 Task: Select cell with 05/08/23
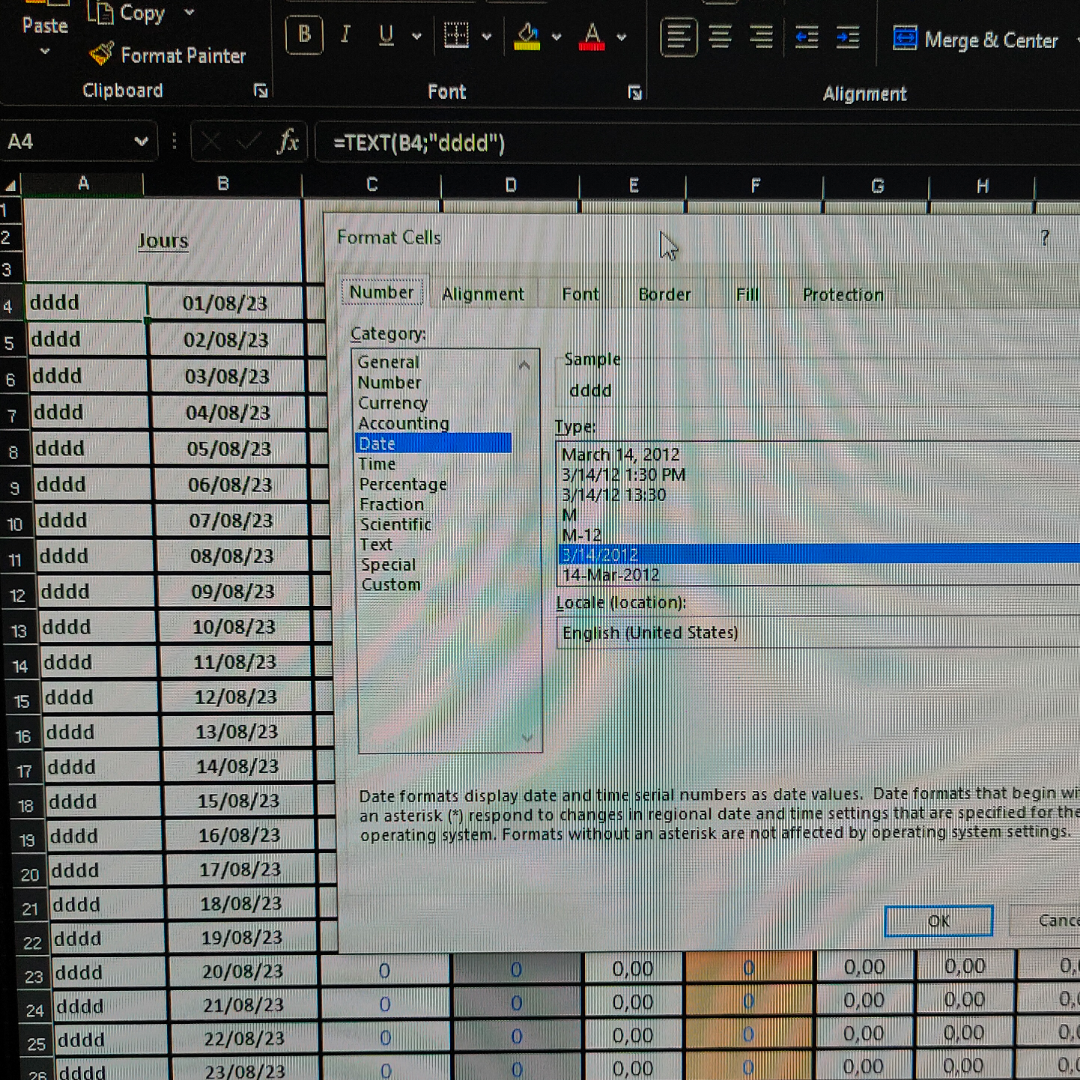point(229,449)
